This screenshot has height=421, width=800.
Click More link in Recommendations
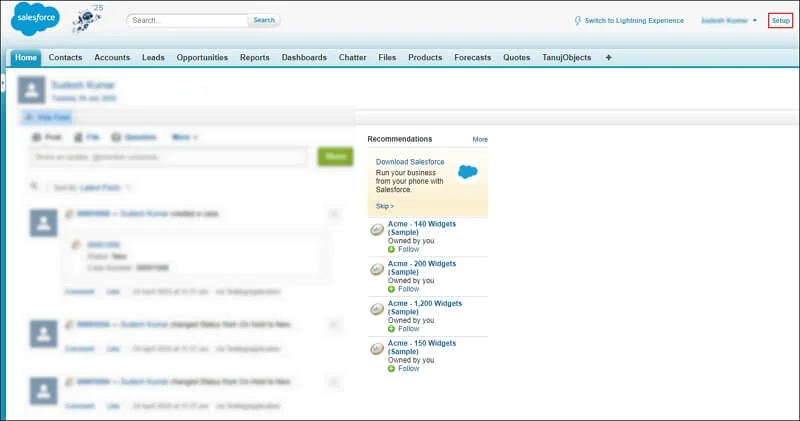(x=480, y=139)
